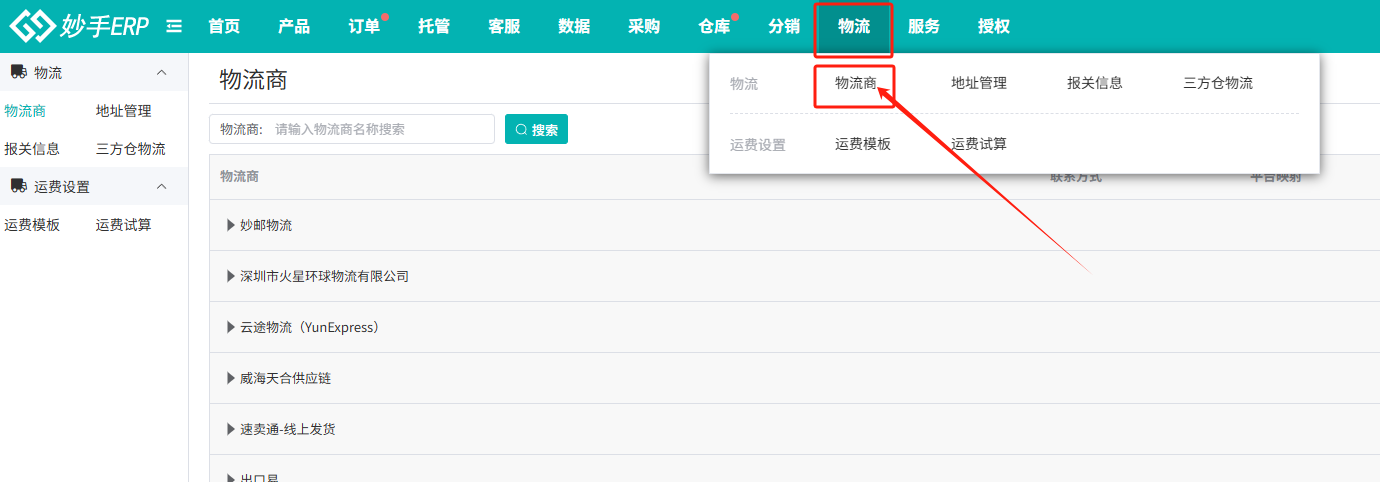Select 三方仓物流 in the dropdown menu

click(x=1217, y=83)
